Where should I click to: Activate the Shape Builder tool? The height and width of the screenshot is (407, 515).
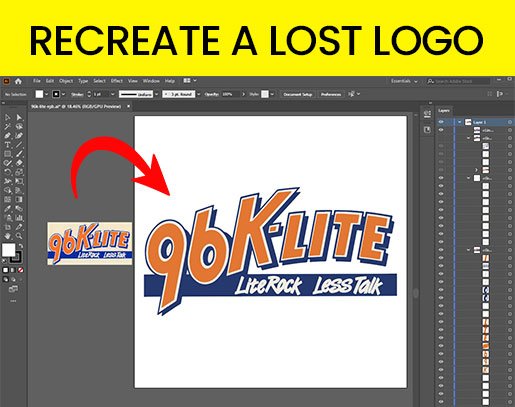coord(8,190)
